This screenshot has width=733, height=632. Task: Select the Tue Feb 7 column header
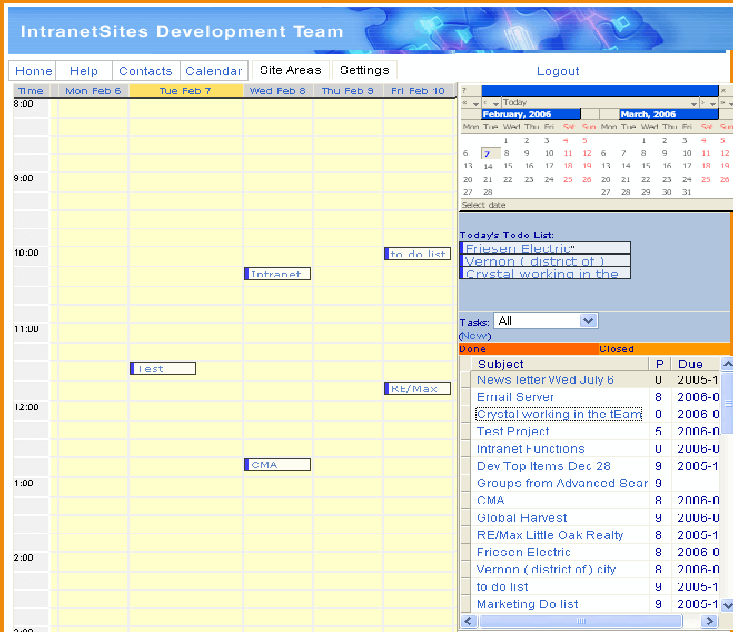click(x=186, y=91)
